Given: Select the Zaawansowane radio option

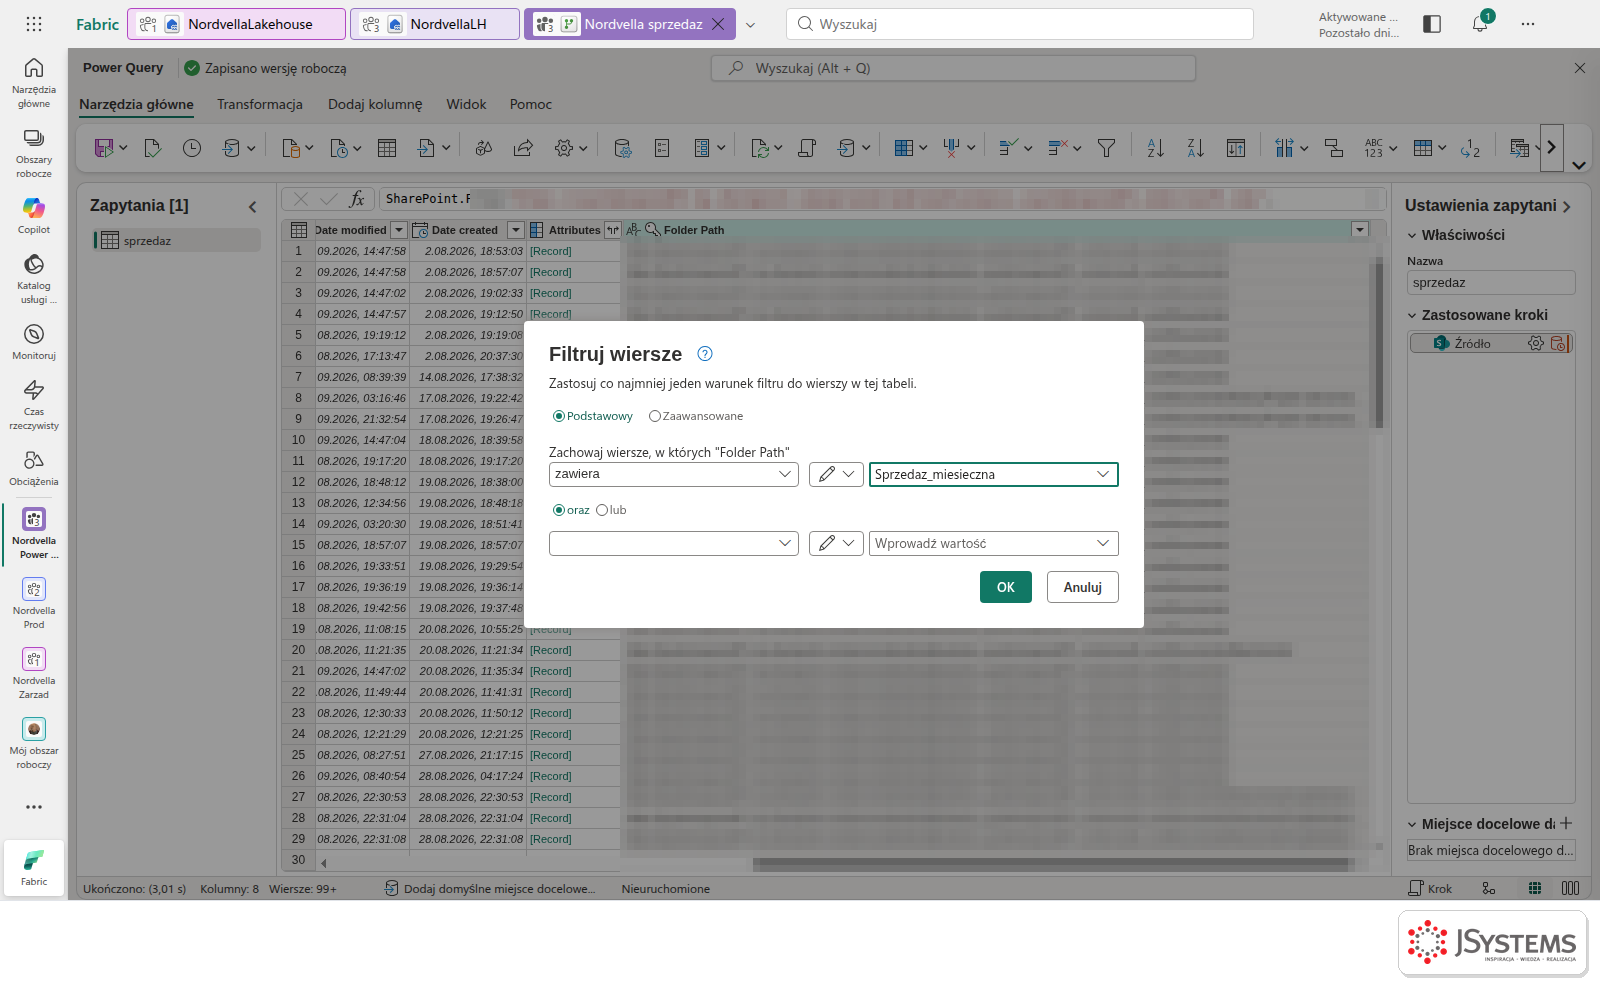Looking at the screenshot, I should click(x=696, y=416).
